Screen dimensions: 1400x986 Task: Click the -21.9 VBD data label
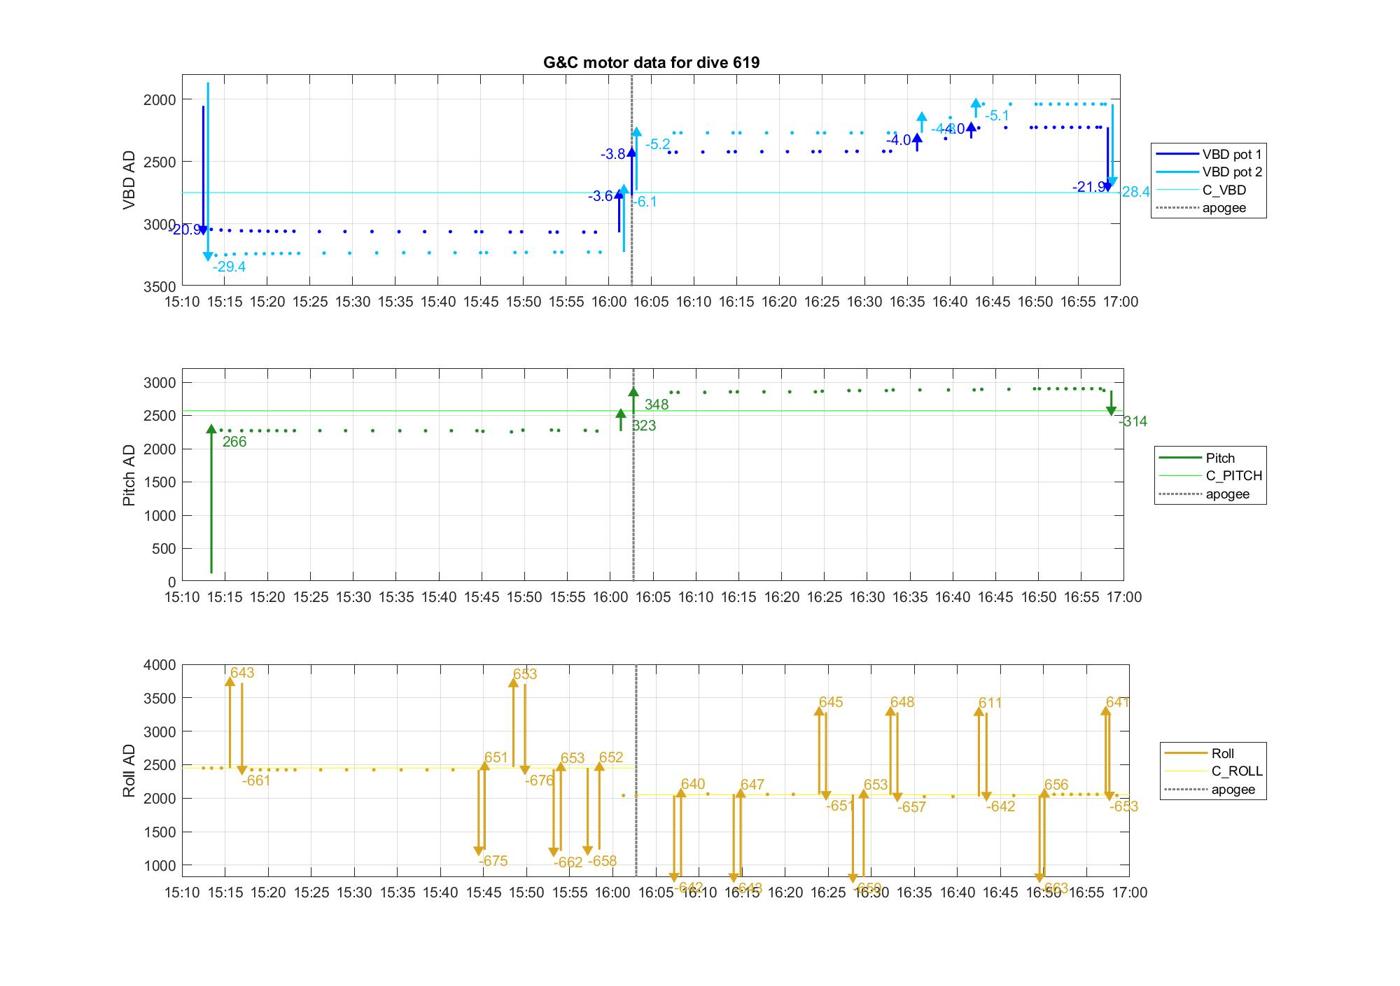click(1089, 187)
